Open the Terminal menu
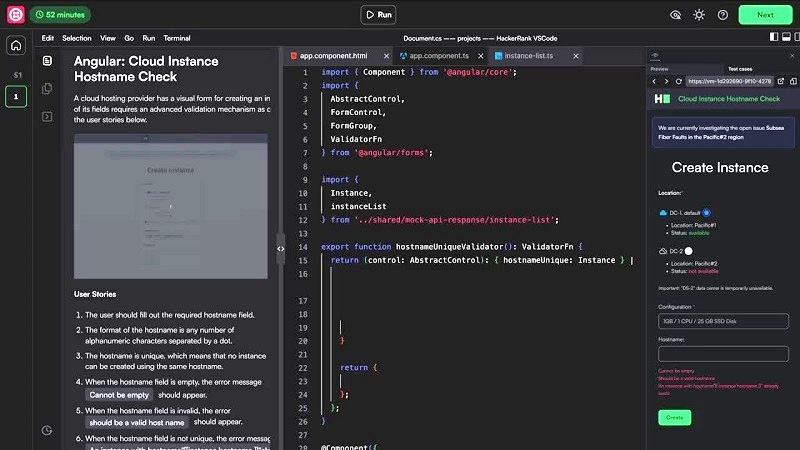 (x=177, y=37)
